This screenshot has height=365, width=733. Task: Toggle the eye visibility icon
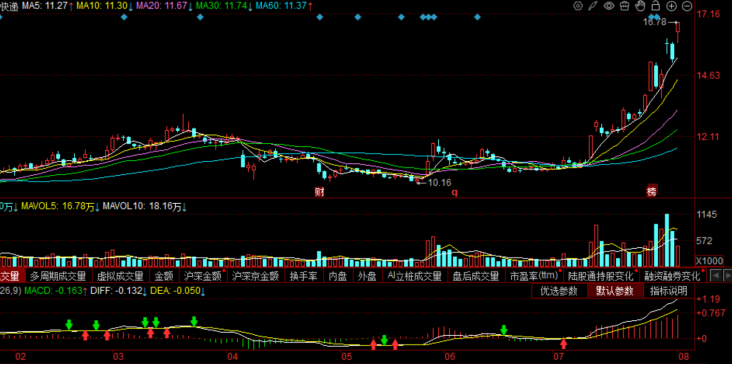[609, 6]
